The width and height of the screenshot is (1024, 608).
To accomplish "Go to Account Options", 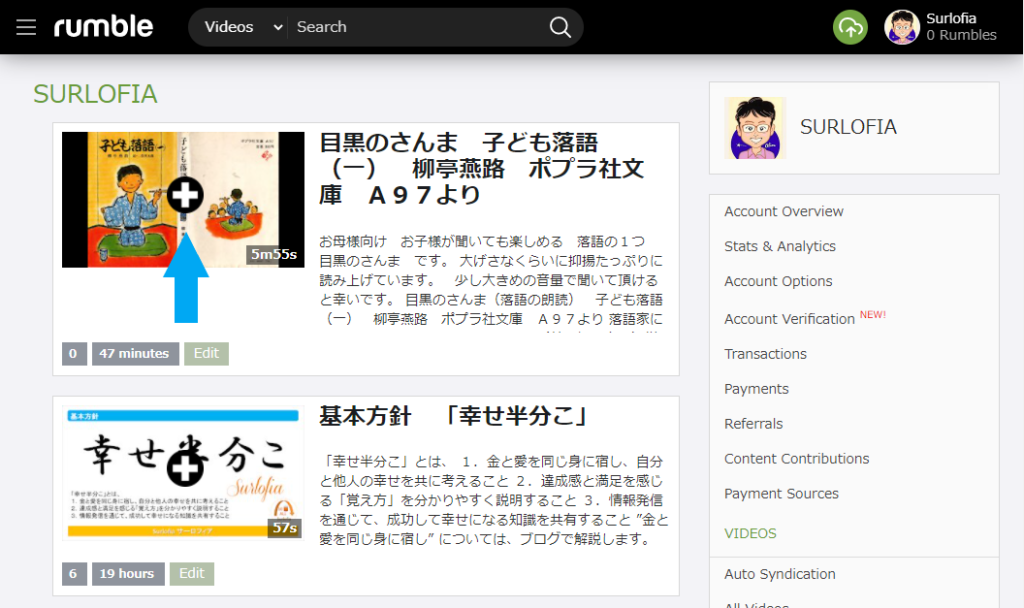I will coord(778,281).
